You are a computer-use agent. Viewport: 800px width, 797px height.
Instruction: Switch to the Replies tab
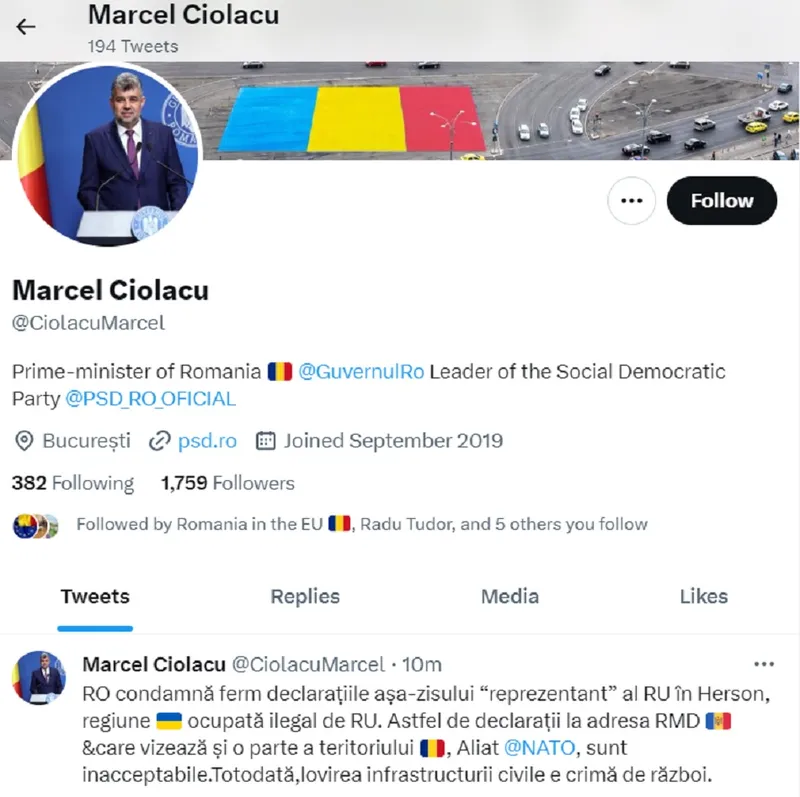tap(305, 596)
